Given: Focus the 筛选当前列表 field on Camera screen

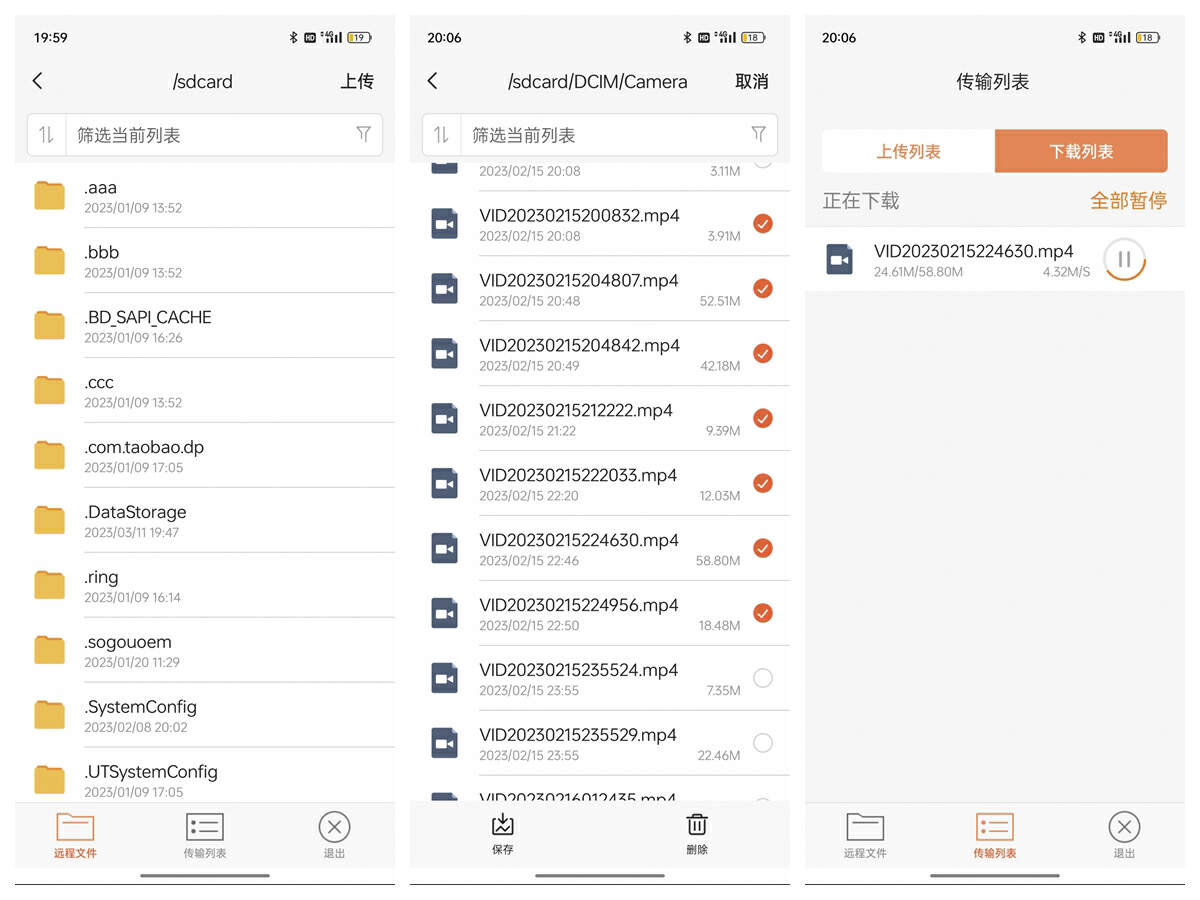Looking at the screenshot, I should click(x=600, y=135).
